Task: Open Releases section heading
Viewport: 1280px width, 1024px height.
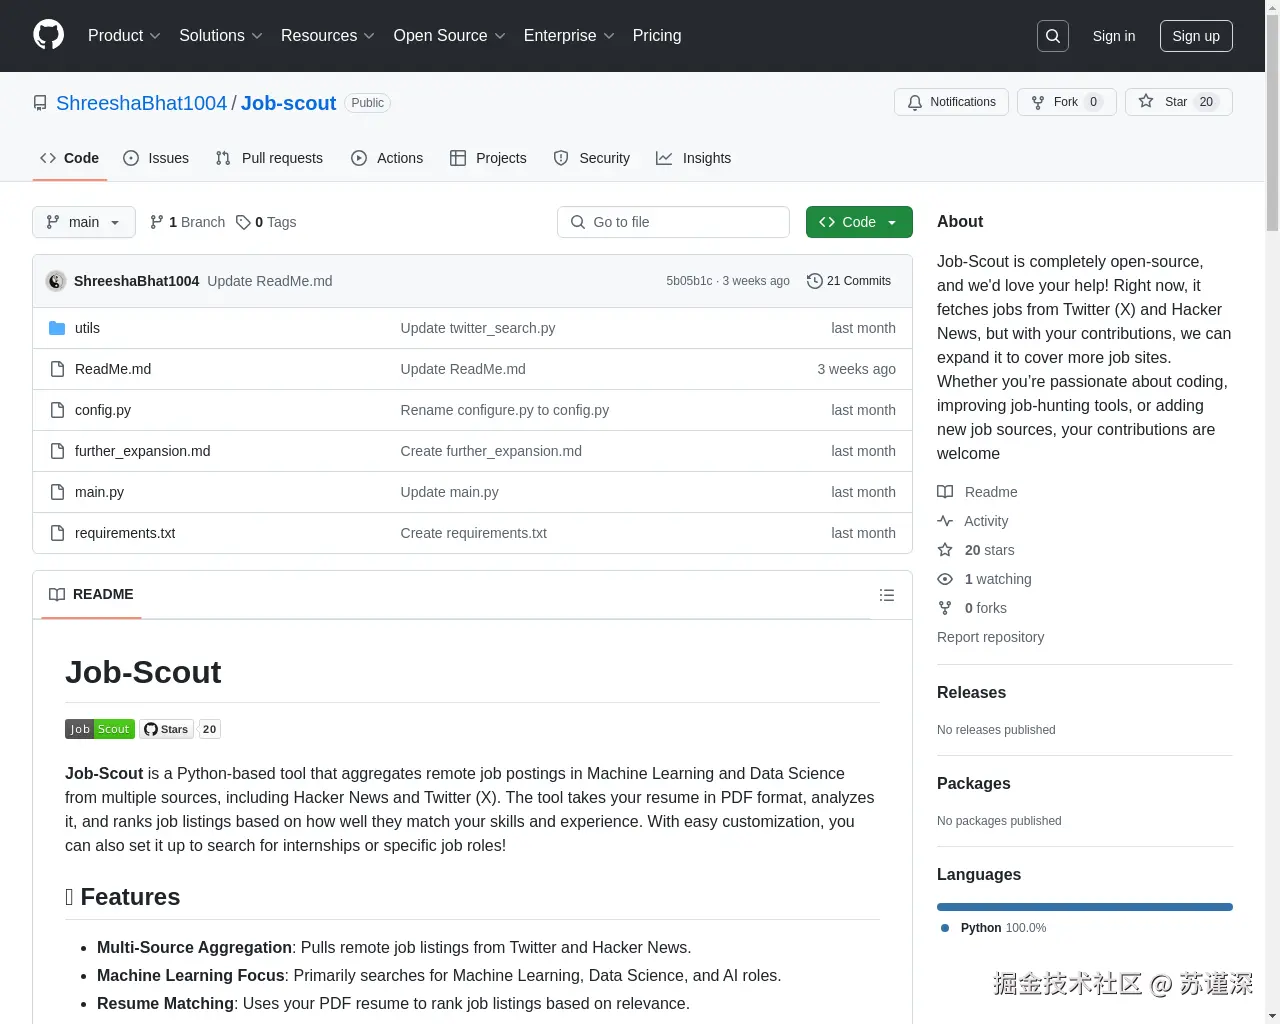Action: click(x=971, y=692)
